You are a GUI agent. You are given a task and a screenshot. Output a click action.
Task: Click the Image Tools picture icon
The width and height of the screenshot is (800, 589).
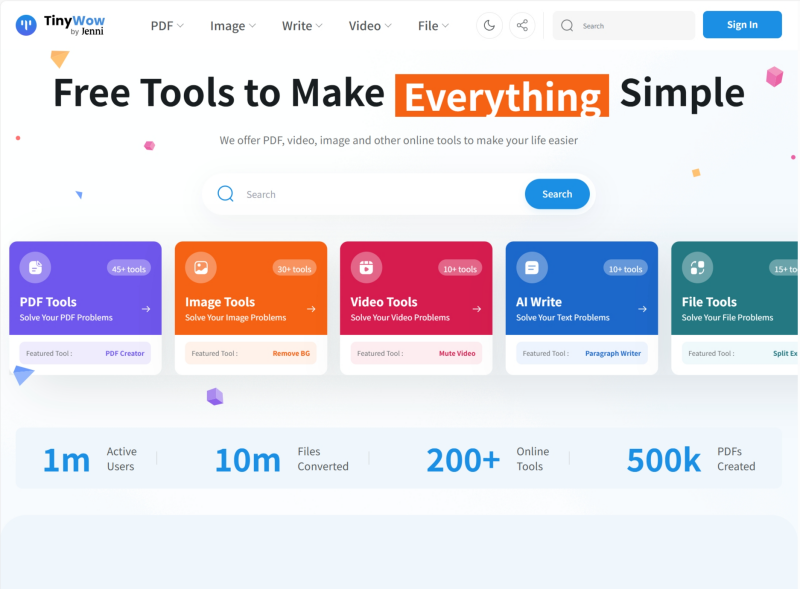pyautogui.click(x=200, y=267)
